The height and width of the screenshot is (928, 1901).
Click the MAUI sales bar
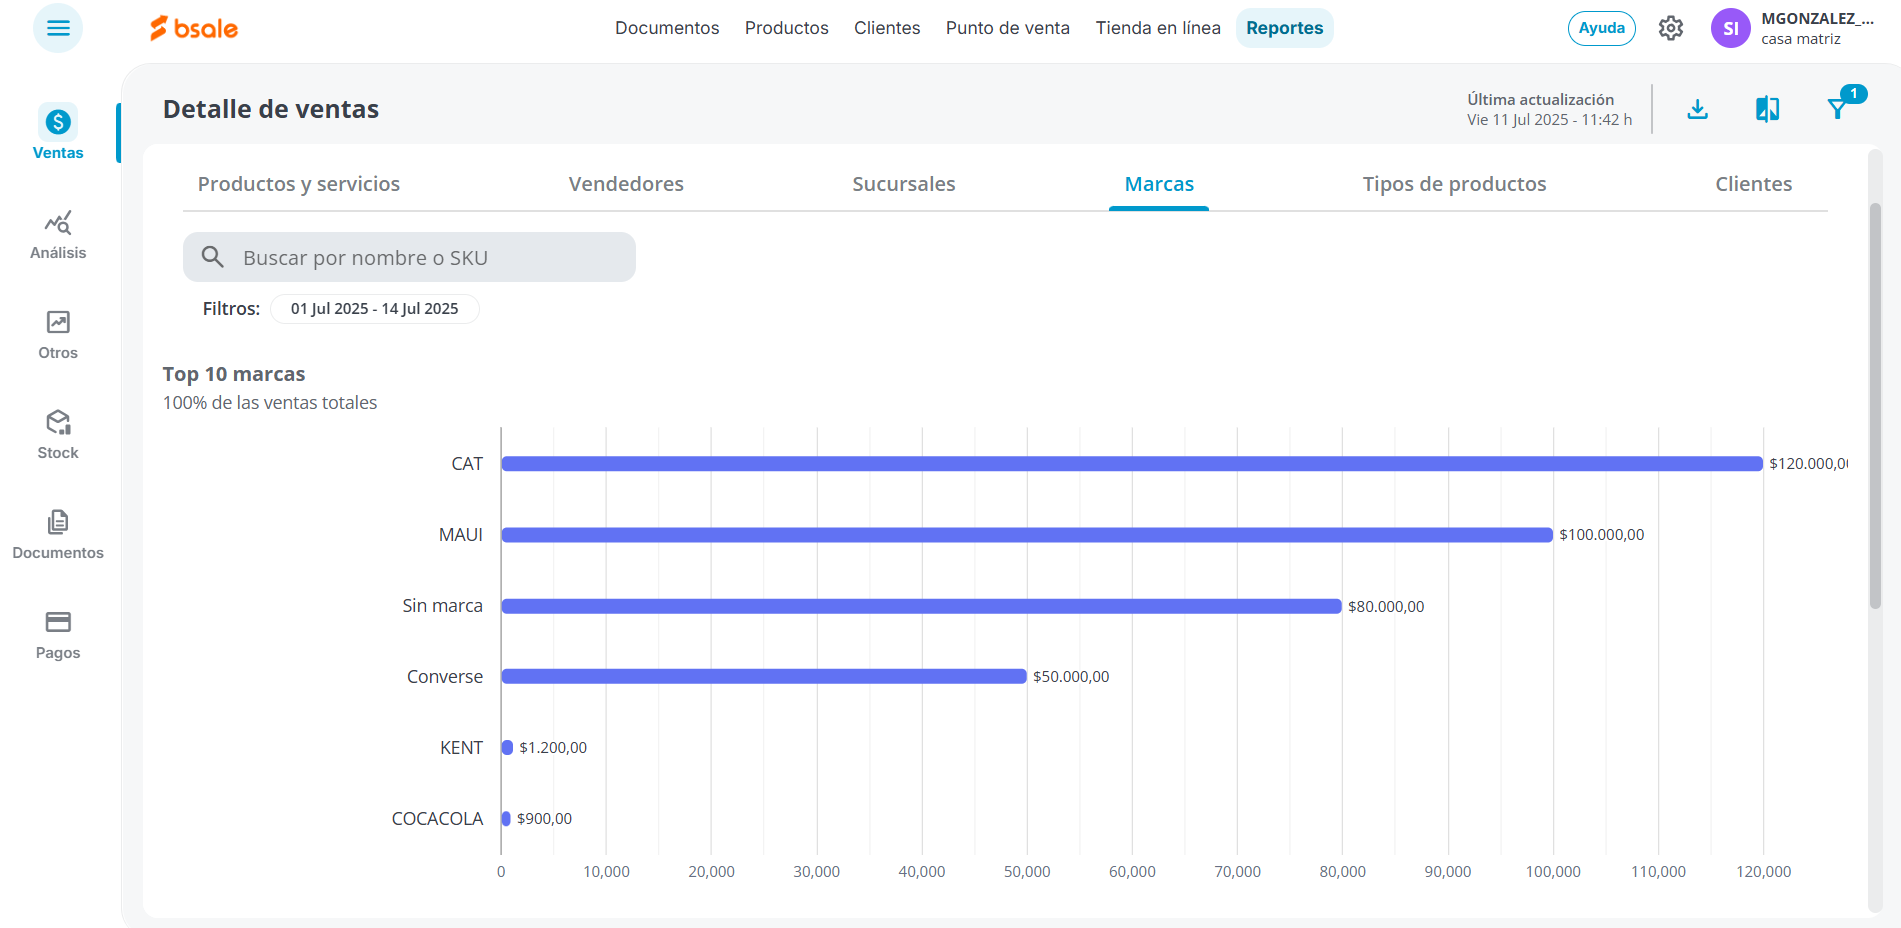coord(1027,535)
